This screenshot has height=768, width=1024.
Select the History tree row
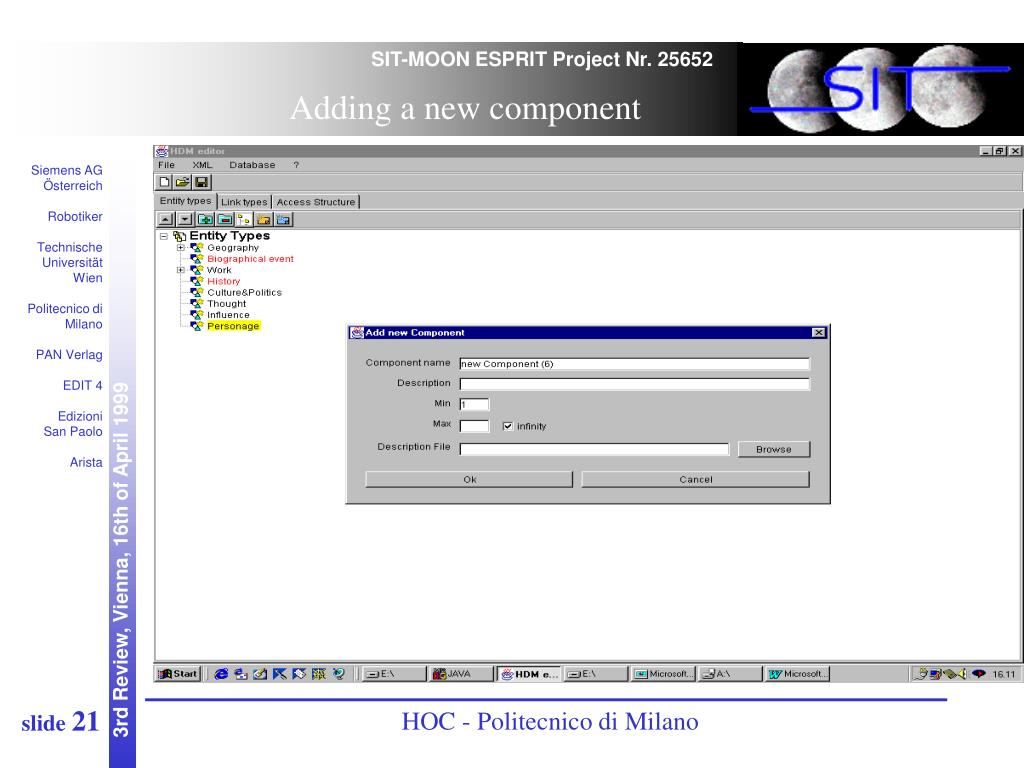[223, 281]
